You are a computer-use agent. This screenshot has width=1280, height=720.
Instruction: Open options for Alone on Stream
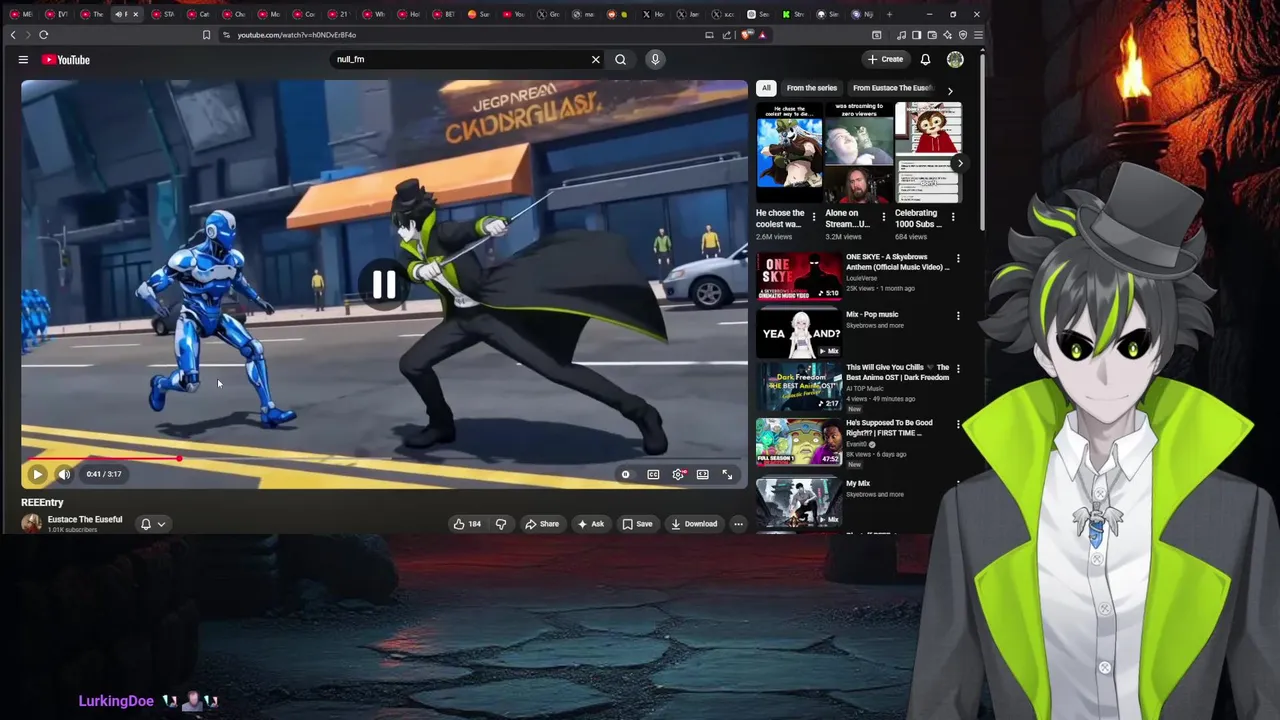pyautogui.click(x=883, y=217)
